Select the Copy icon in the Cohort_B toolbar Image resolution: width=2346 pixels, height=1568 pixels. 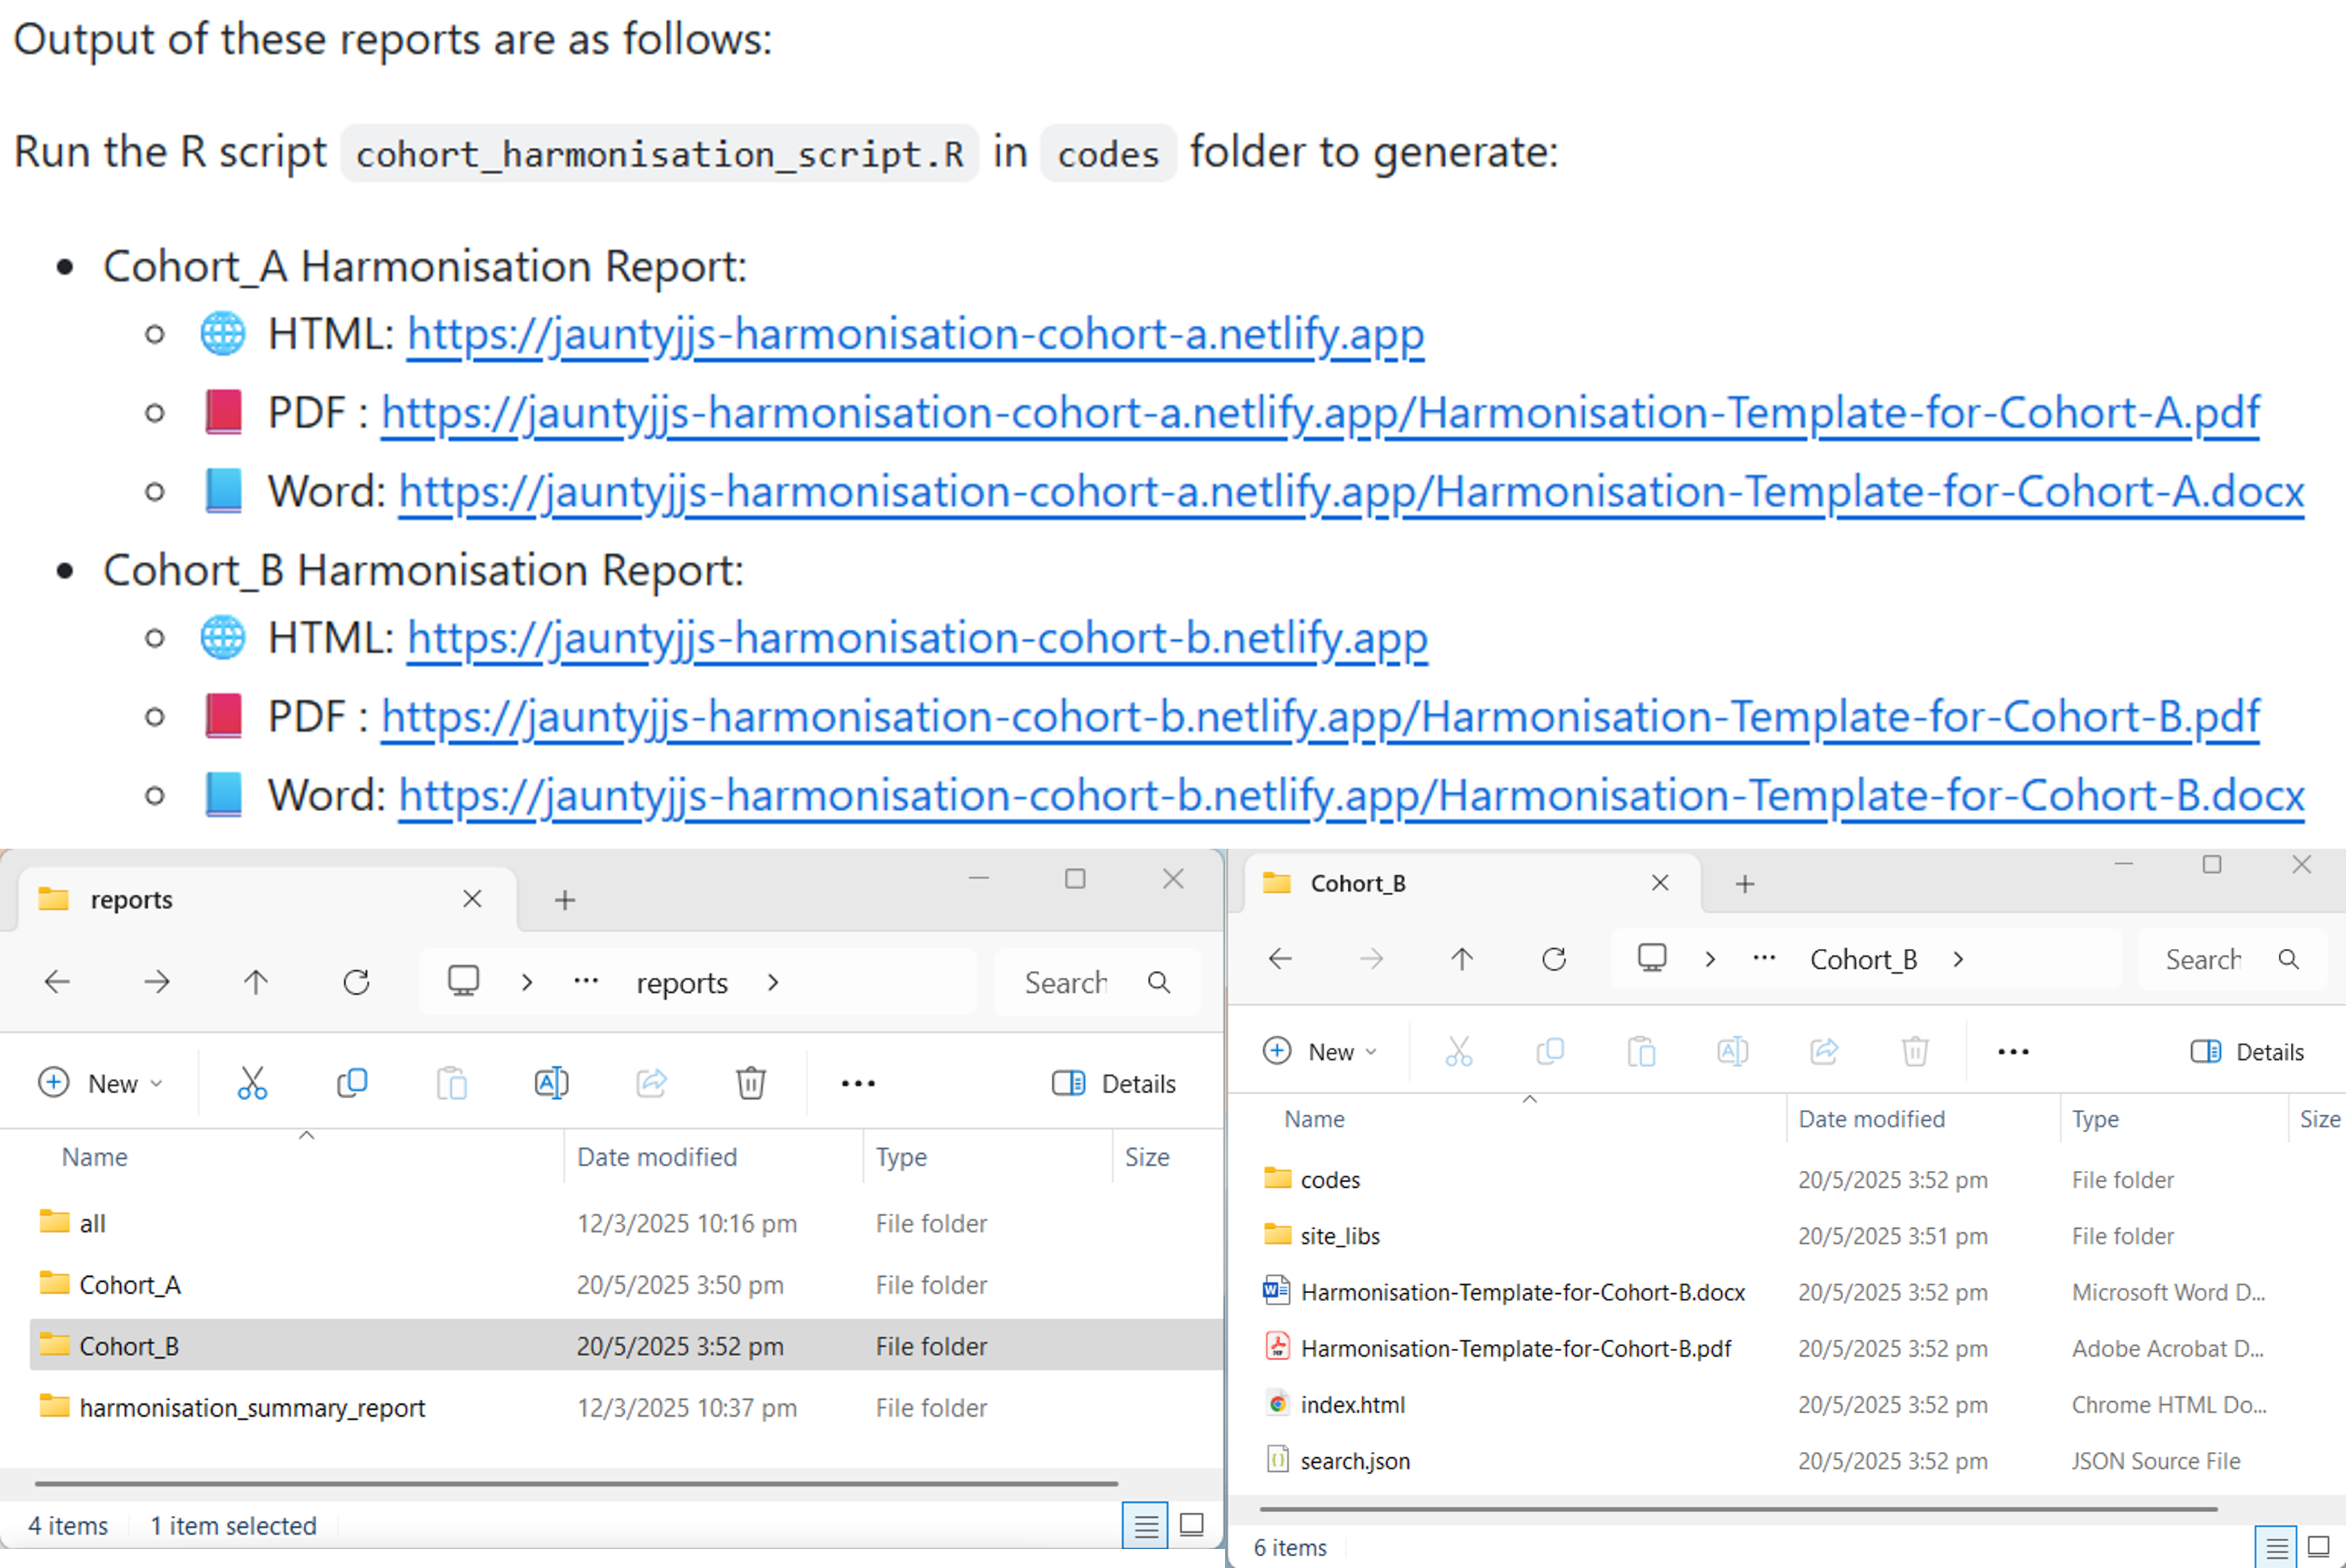[1551, 1051]
